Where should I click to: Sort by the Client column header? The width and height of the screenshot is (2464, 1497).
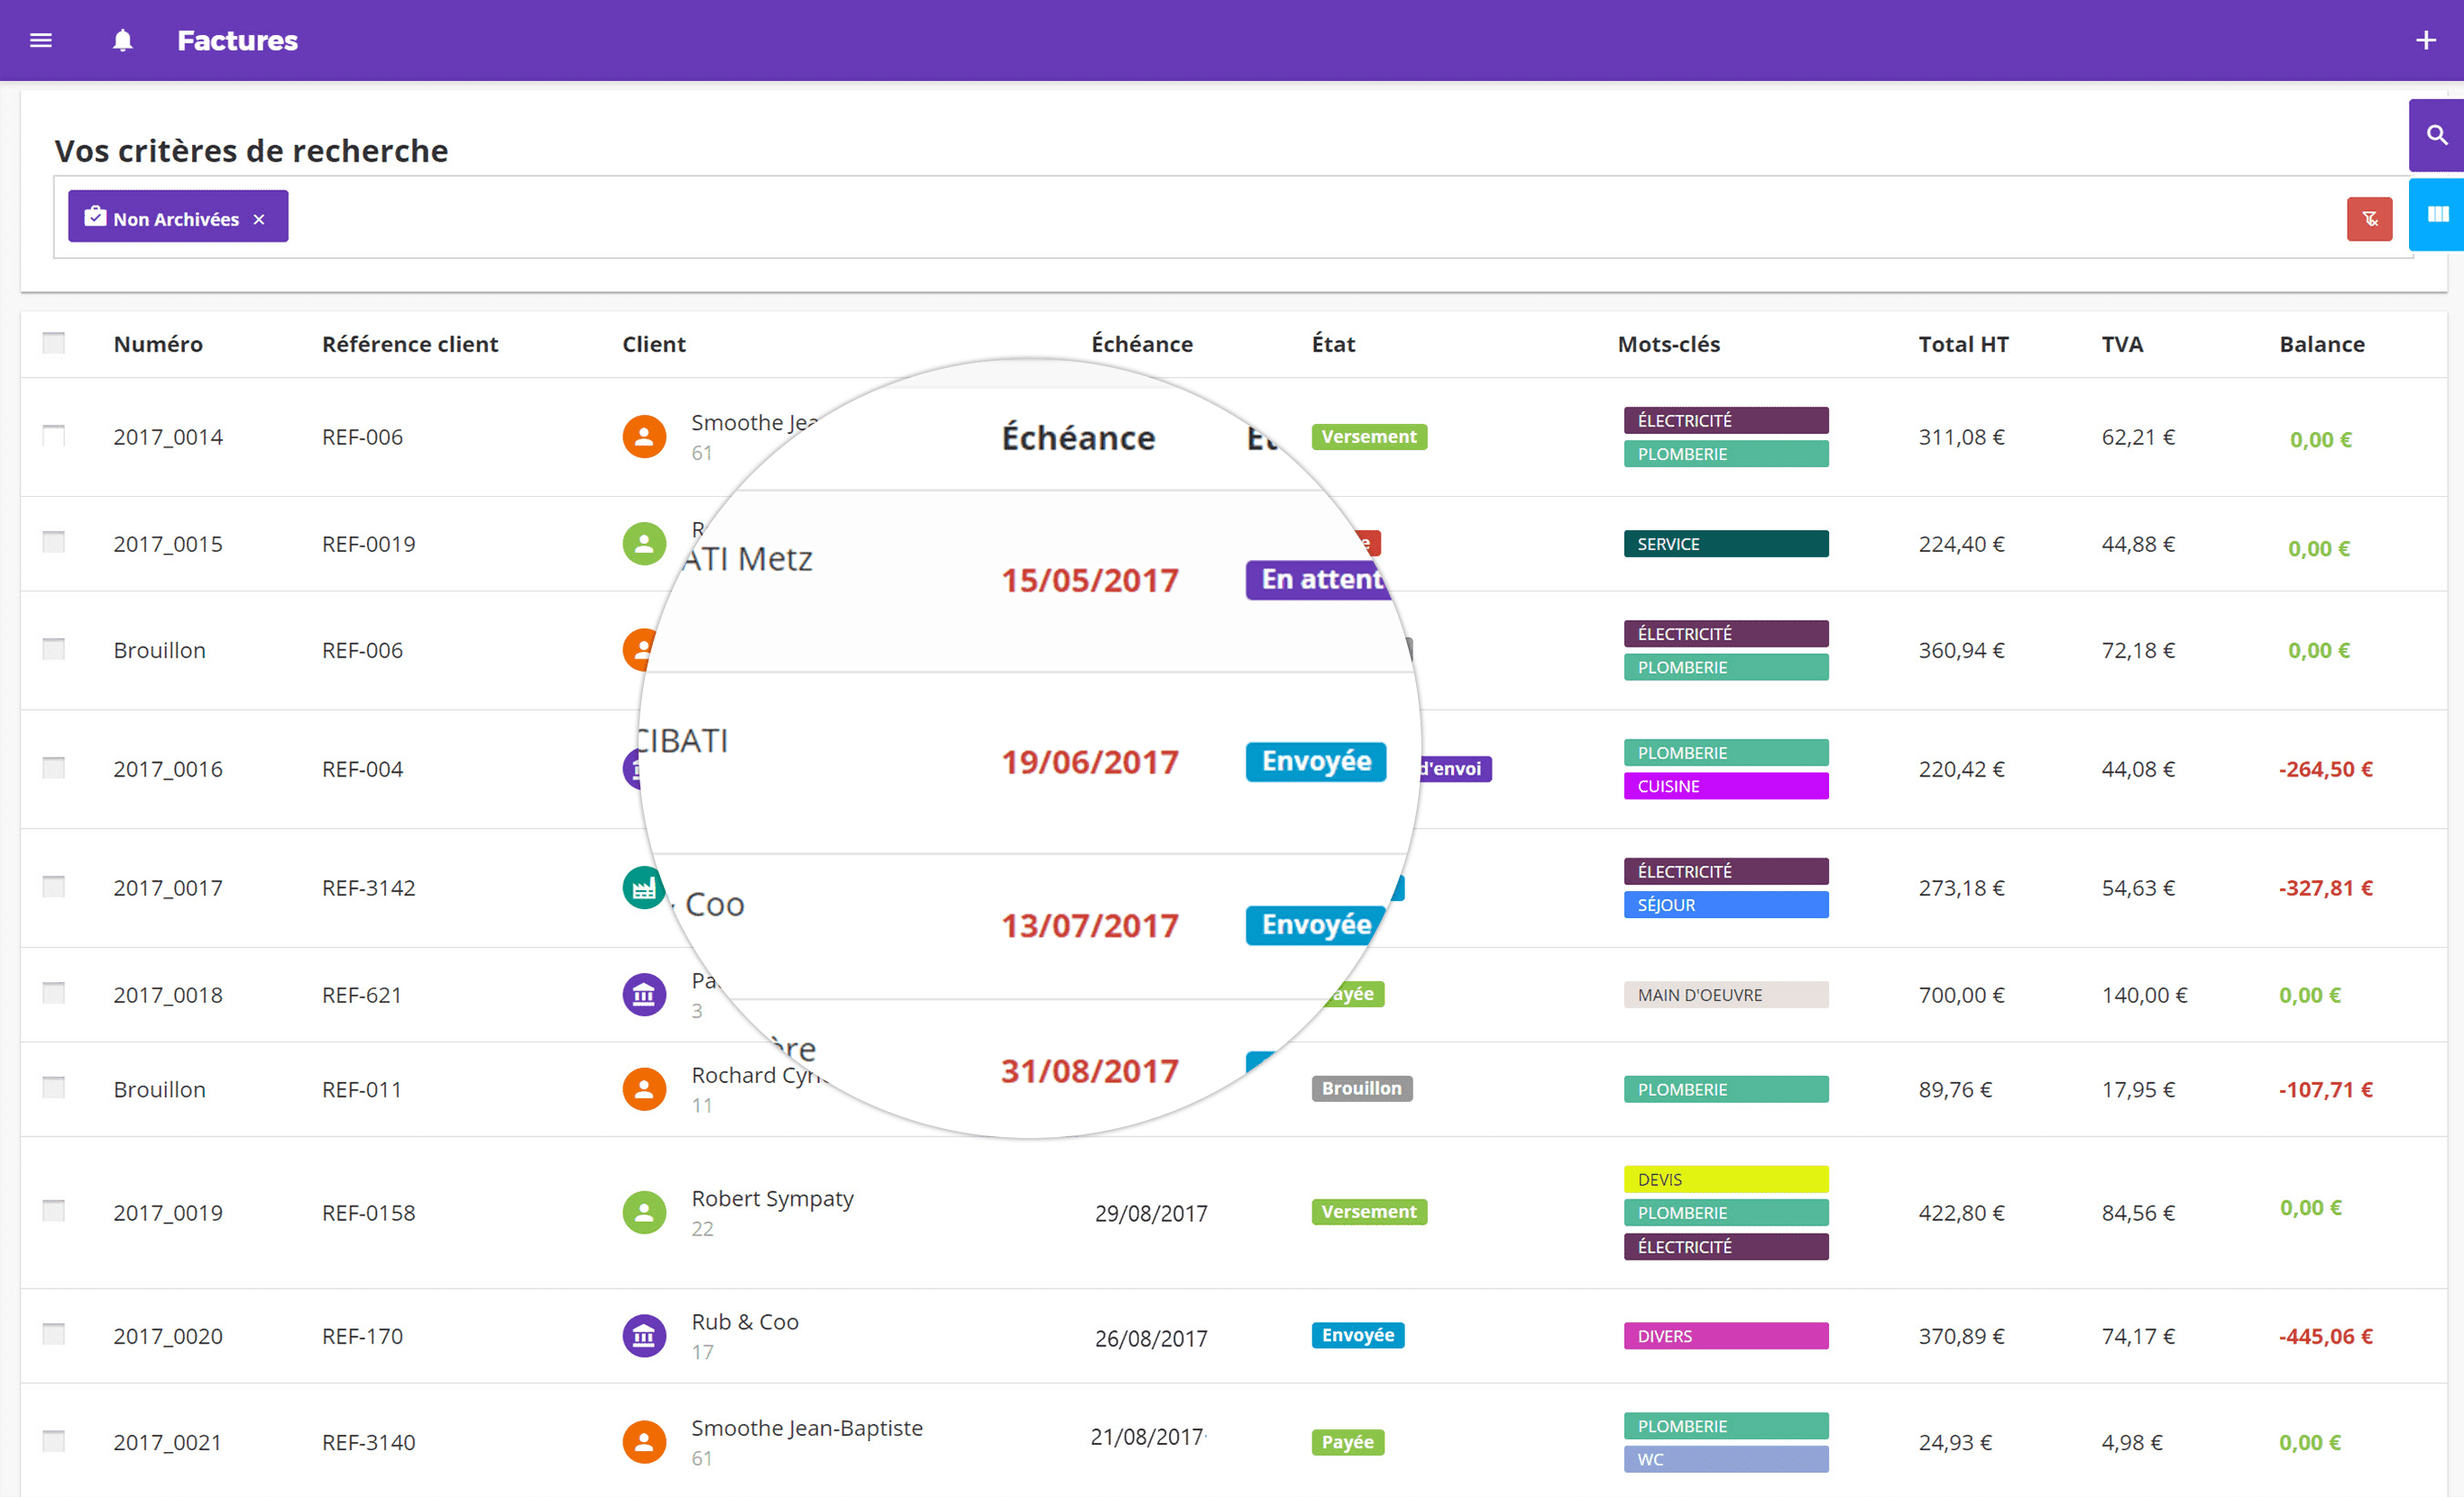[x=654, y=344]
